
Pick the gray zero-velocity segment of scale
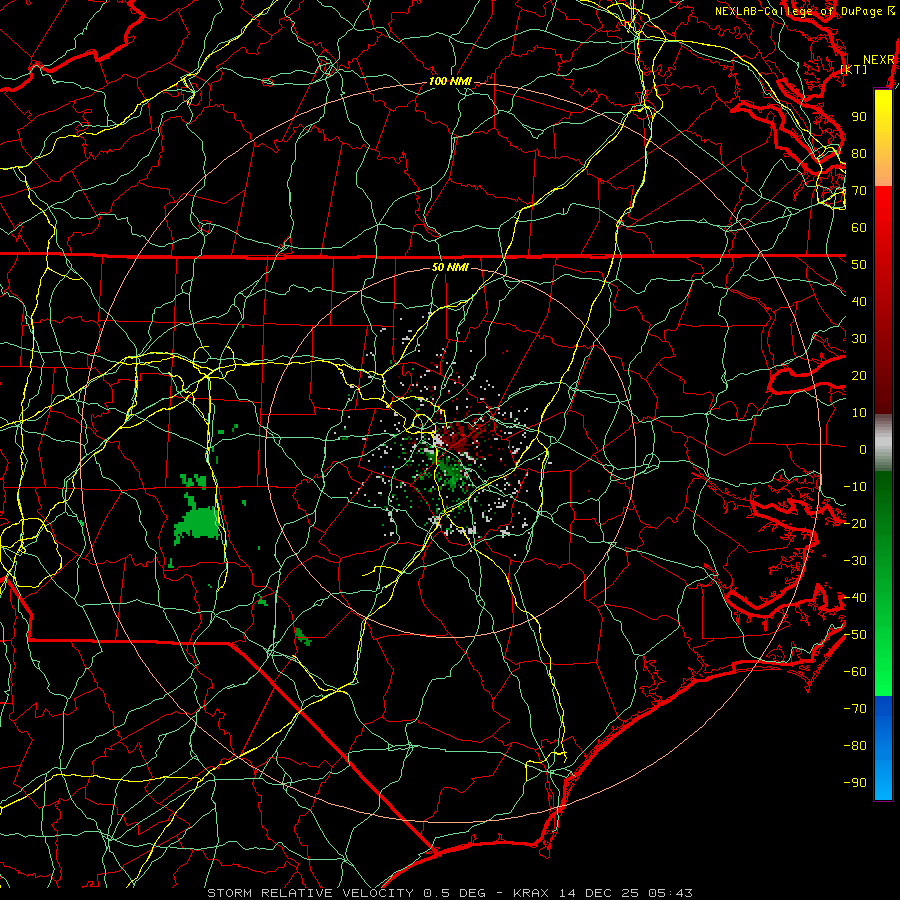coord(883,442)
